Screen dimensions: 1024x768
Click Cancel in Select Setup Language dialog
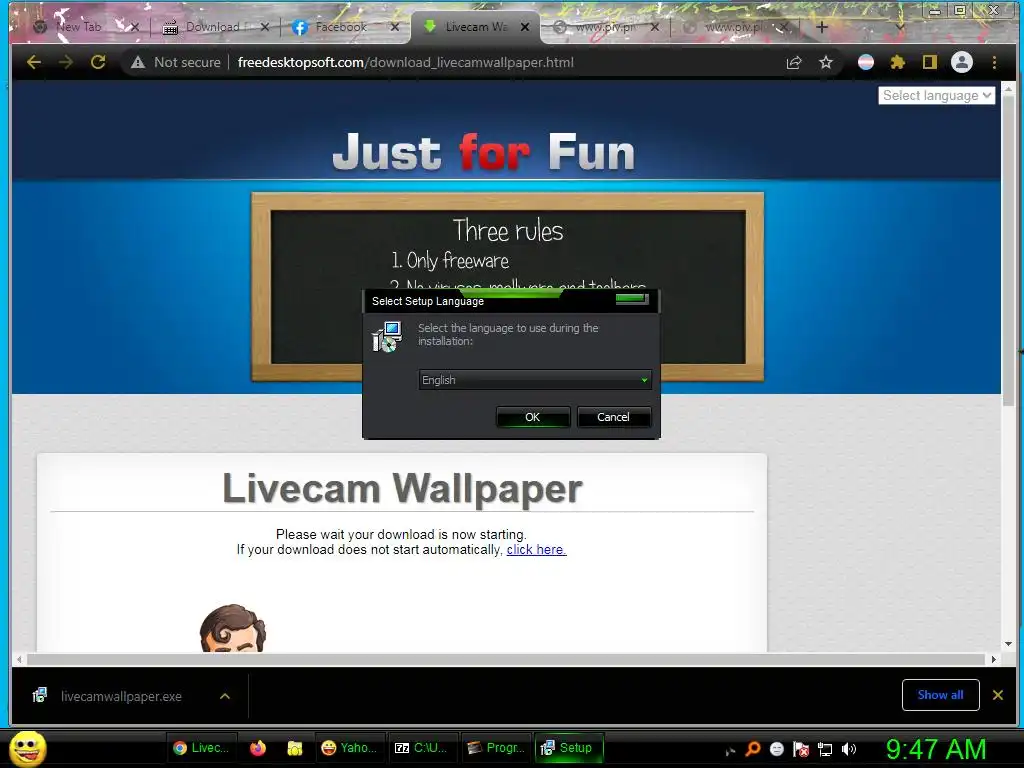(x=613, y=417)
